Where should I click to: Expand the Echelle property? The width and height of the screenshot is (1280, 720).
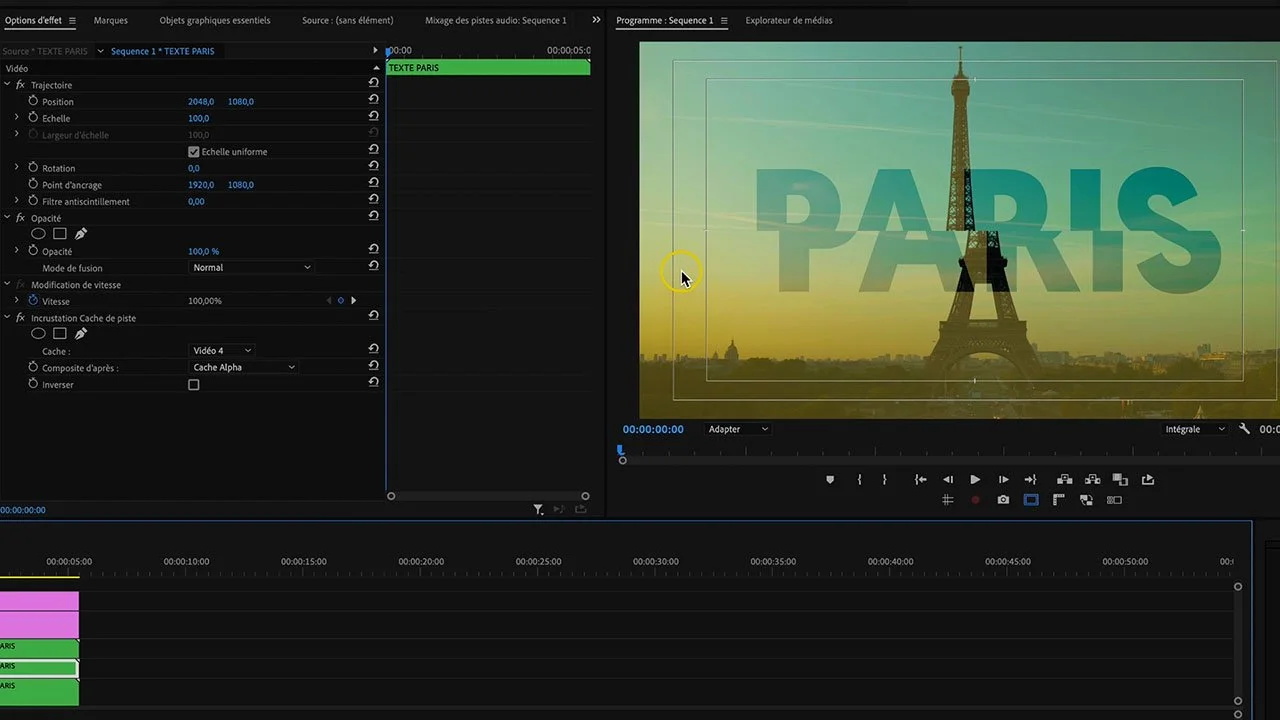pyautogui.click(x=16, y=118)
